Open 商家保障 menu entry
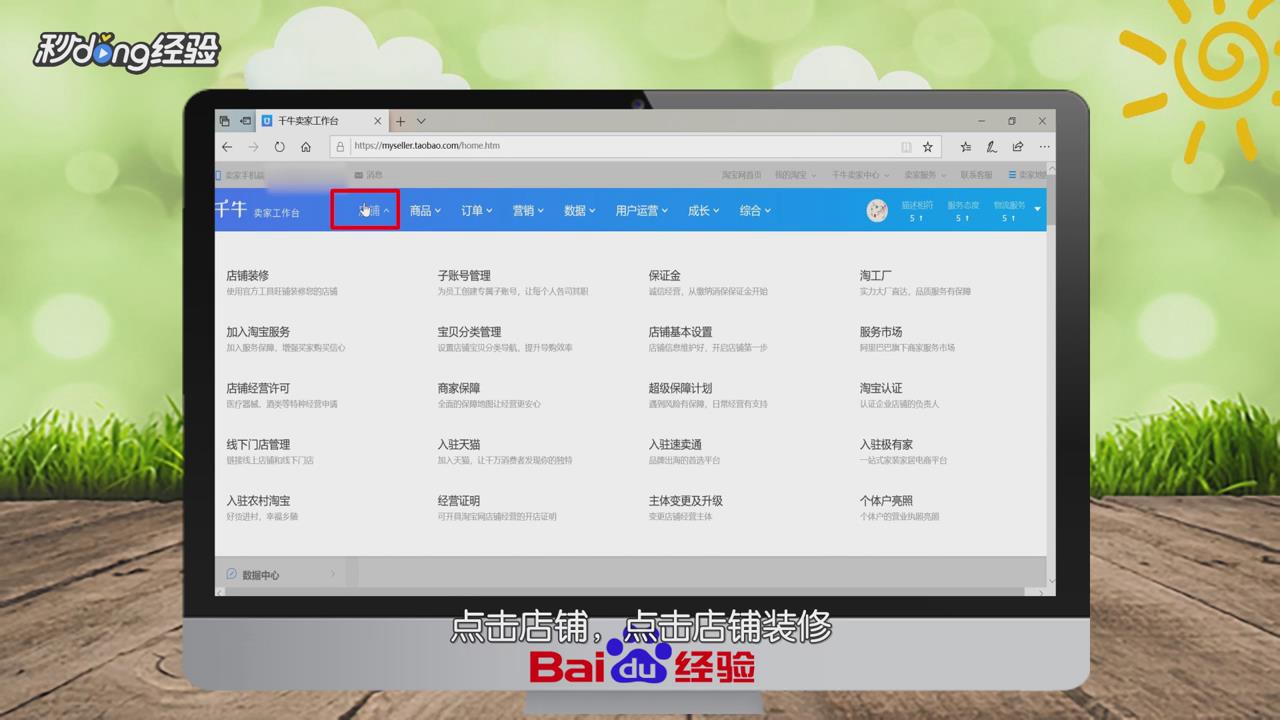This screenshot has width=1280, height=720. (459, 388)
